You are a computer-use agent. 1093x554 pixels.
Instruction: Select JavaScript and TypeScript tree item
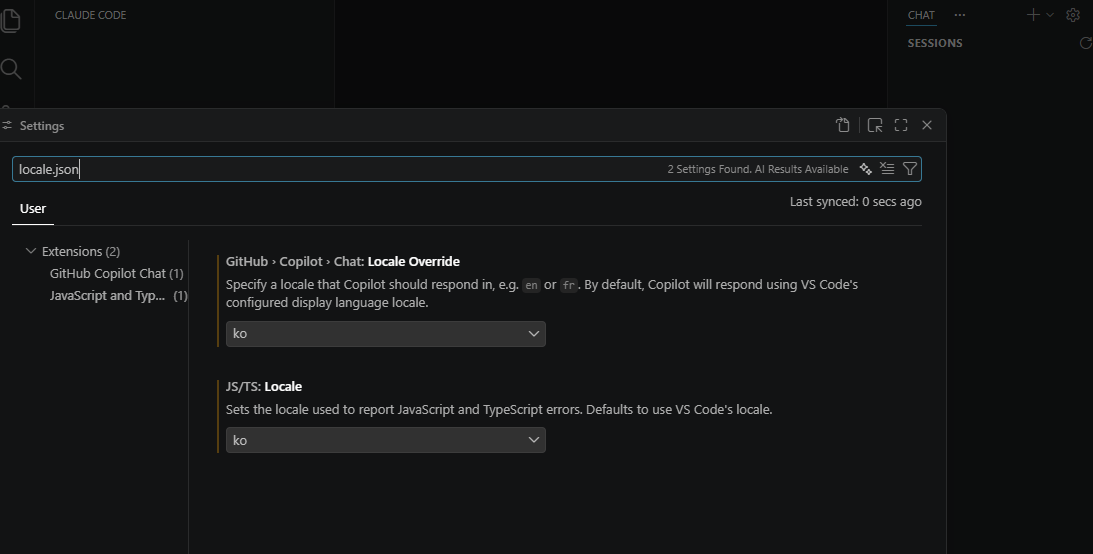coord(119,295)
